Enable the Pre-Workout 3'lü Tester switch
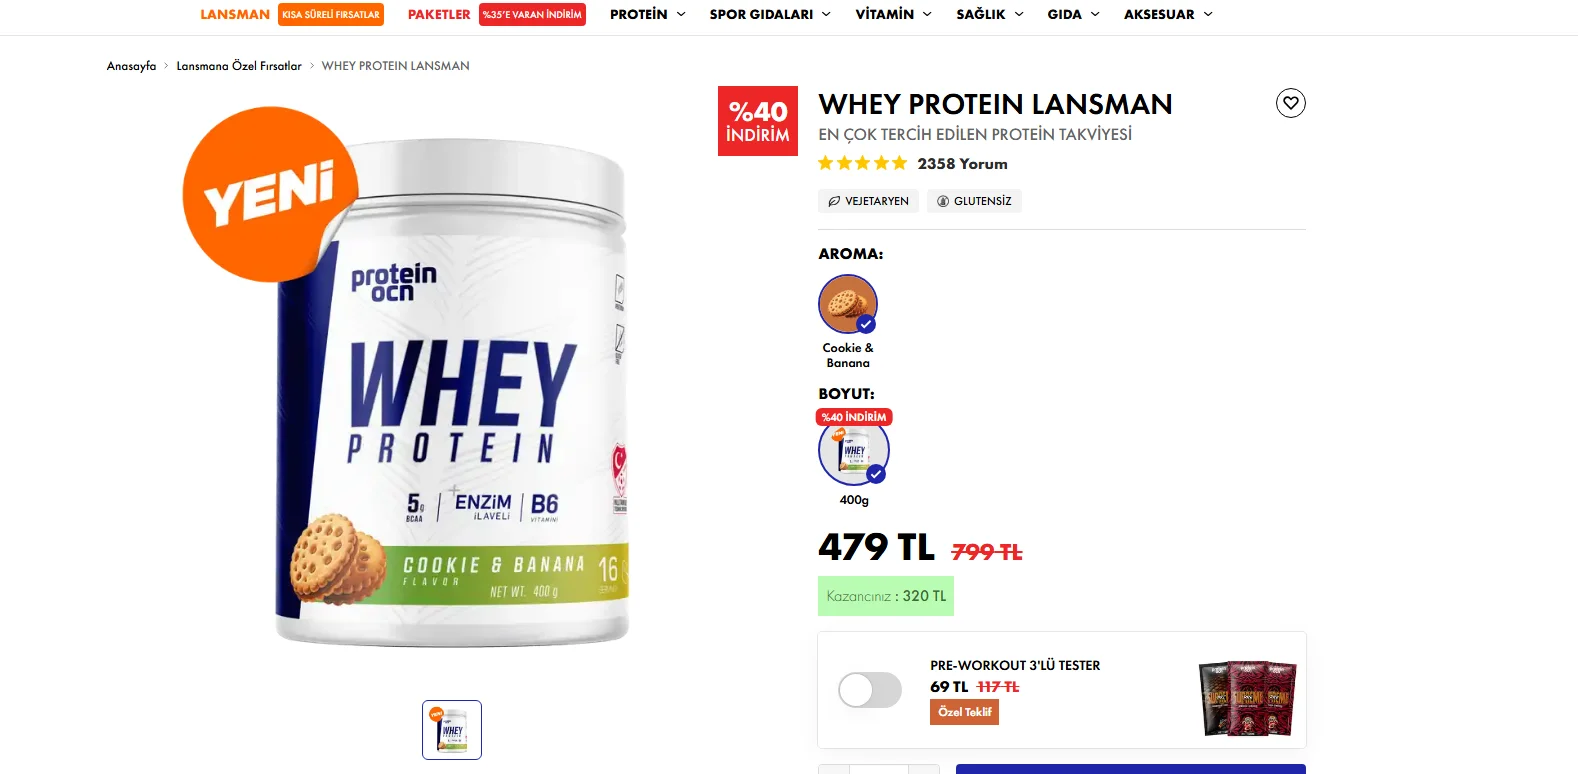 (870, 690)
